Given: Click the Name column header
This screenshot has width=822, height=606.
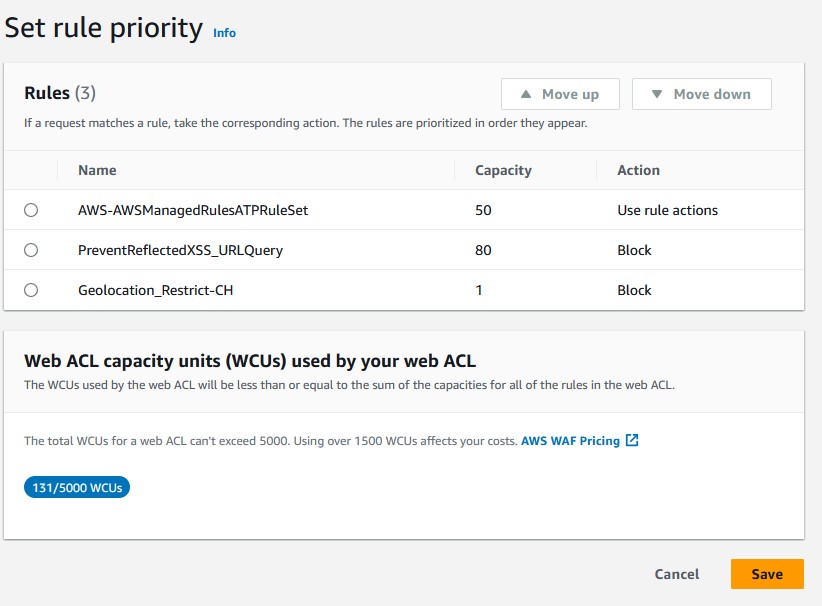Looking at the screenshot, I should point(97,170).
